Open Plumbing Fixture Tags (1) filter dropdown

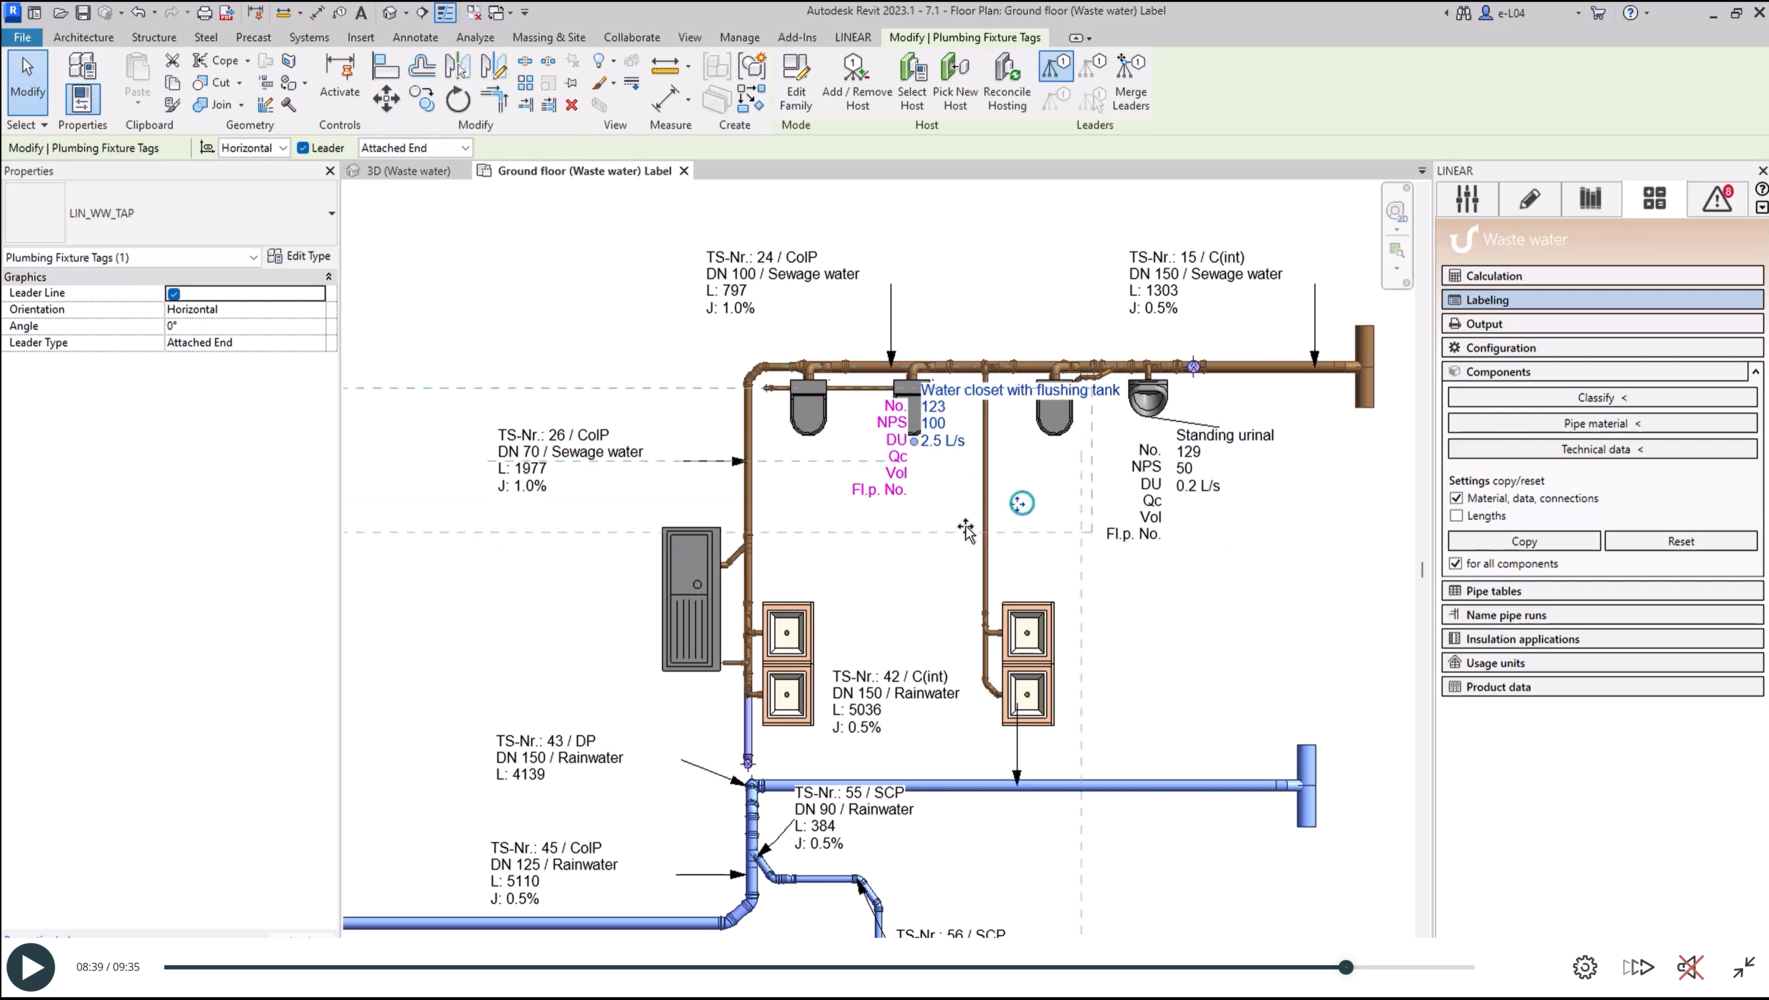[x=132, y=257]
